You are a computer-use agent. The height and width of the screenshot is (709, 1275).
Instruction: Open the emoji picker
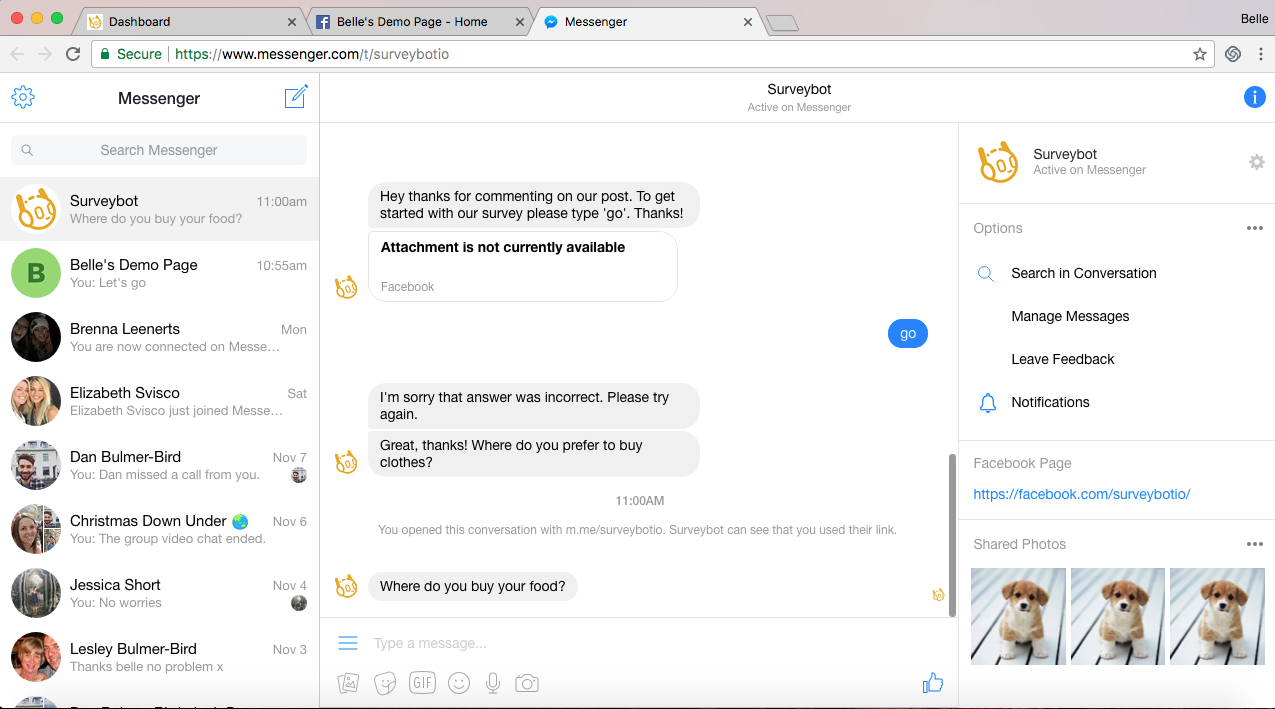click(459, 683)
